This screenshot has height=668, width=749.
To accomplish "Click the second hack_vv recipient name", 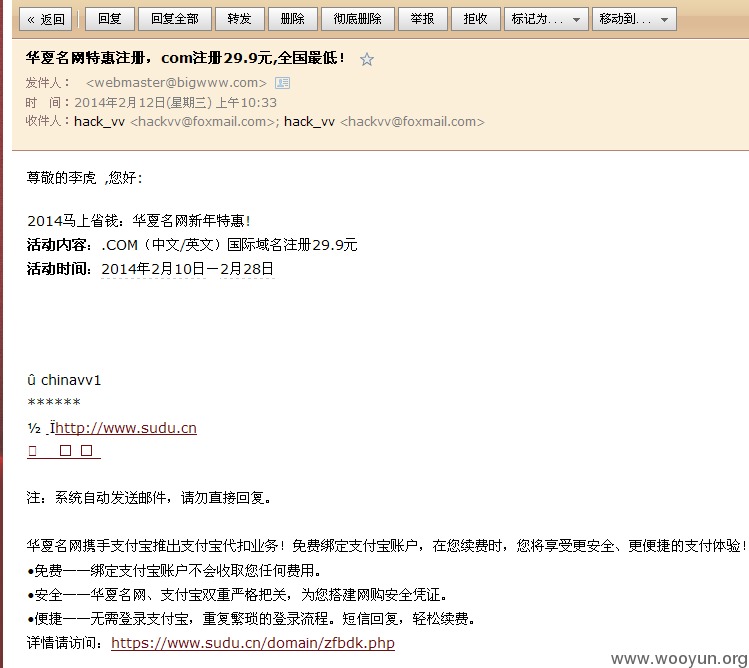I will (309, 122).
